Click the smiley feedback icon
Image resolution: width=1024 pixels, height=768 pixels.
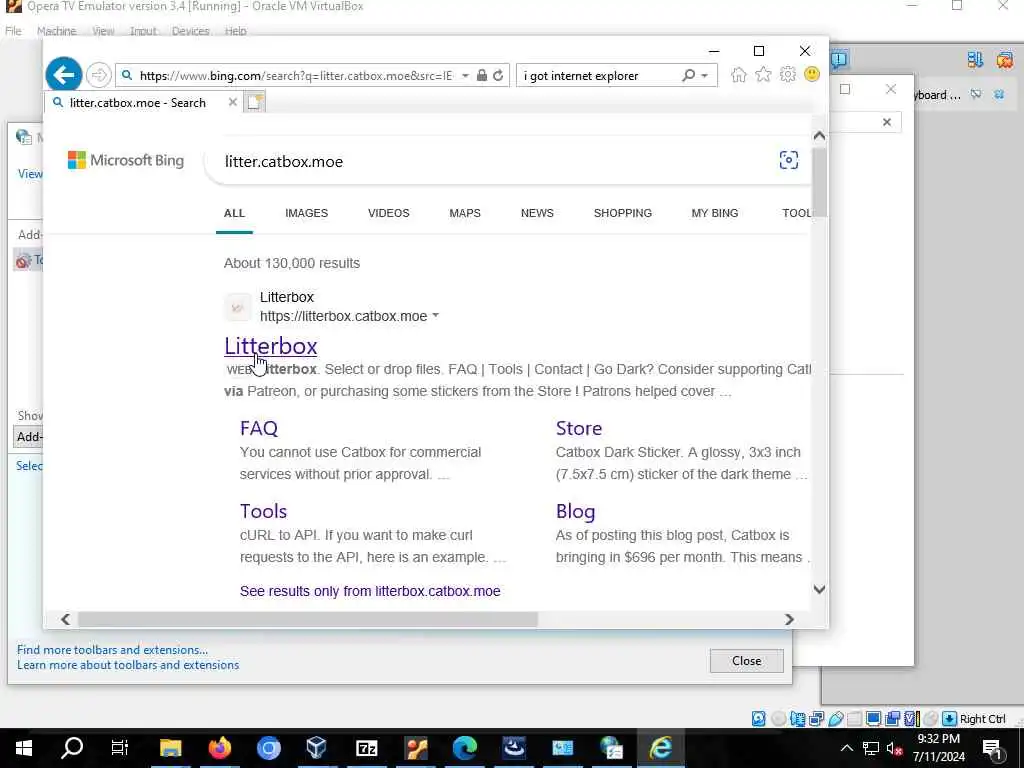point(812,74)
